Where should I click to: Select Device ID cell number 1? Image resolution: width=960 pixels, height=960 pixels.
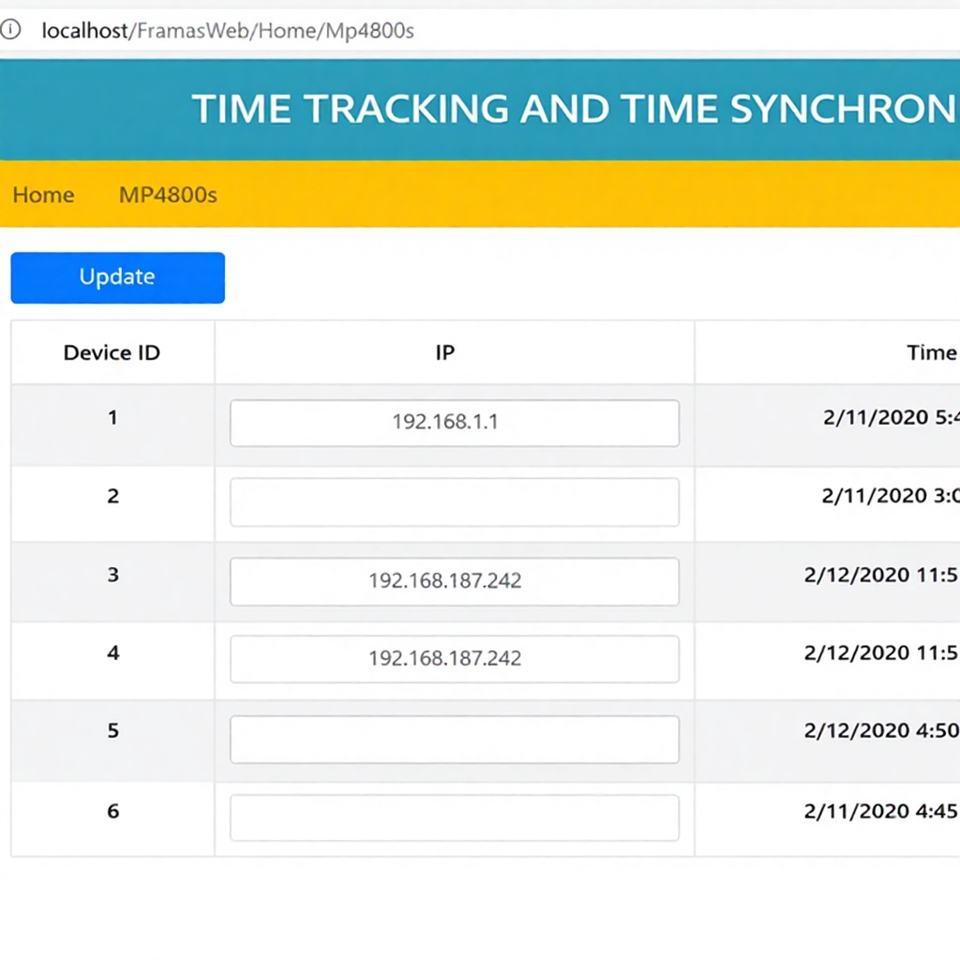[113, 418]
